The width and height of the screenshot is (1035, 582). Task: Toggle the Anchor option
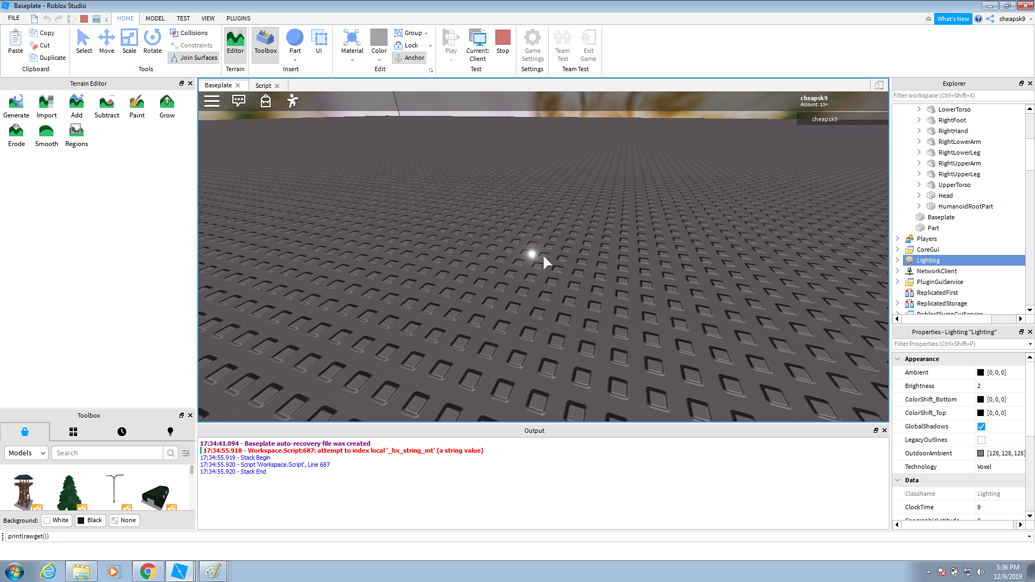pyautogui.click(x=411, y=57)
